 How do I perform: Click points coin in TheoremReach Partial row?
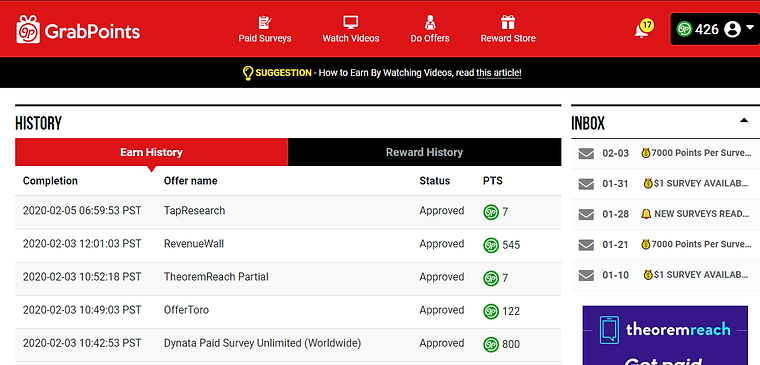pyautogui.click(x=491, y=278)
